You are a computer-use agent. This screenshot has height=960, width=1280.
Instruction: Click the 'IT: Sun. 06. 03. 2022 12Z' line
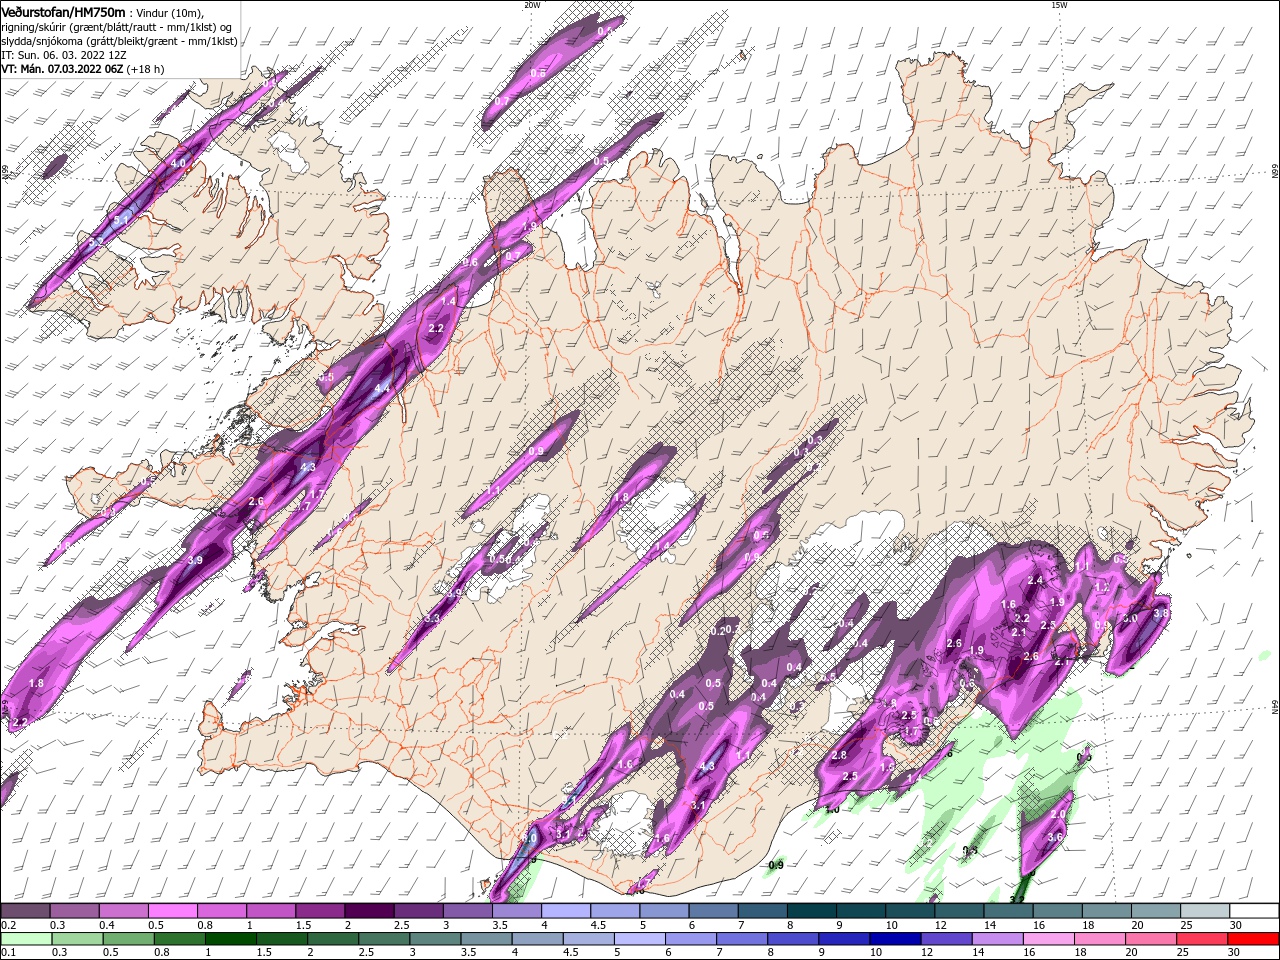tap(64, 55)
